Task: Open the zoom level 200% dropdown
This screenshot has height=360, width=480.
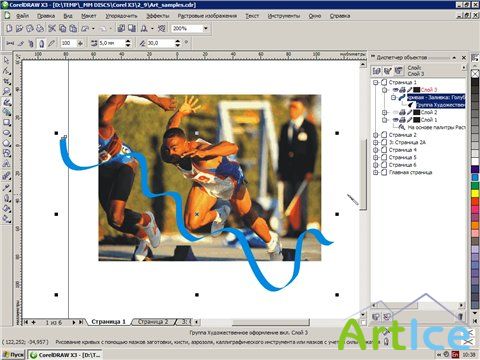Action: [205, 29]
